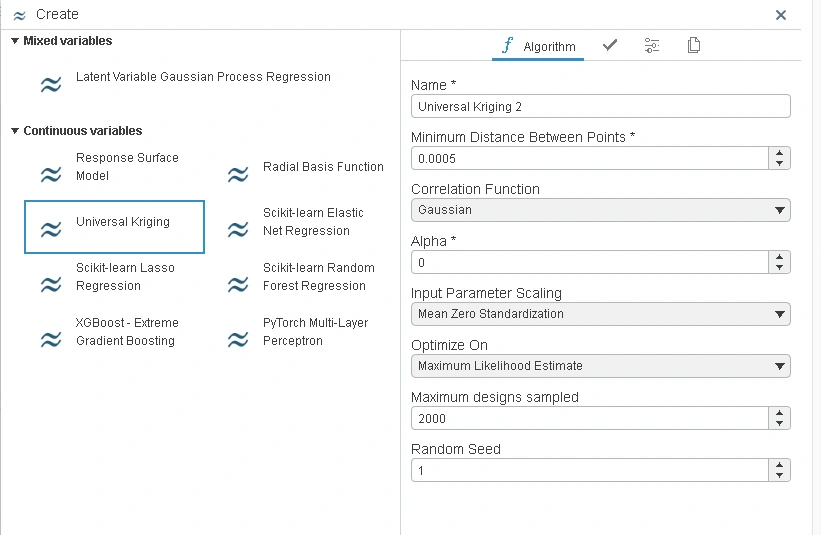Open the Correlation Function dropdown
821x535 pixels.
pyautogui.click(x=600, y=210)
